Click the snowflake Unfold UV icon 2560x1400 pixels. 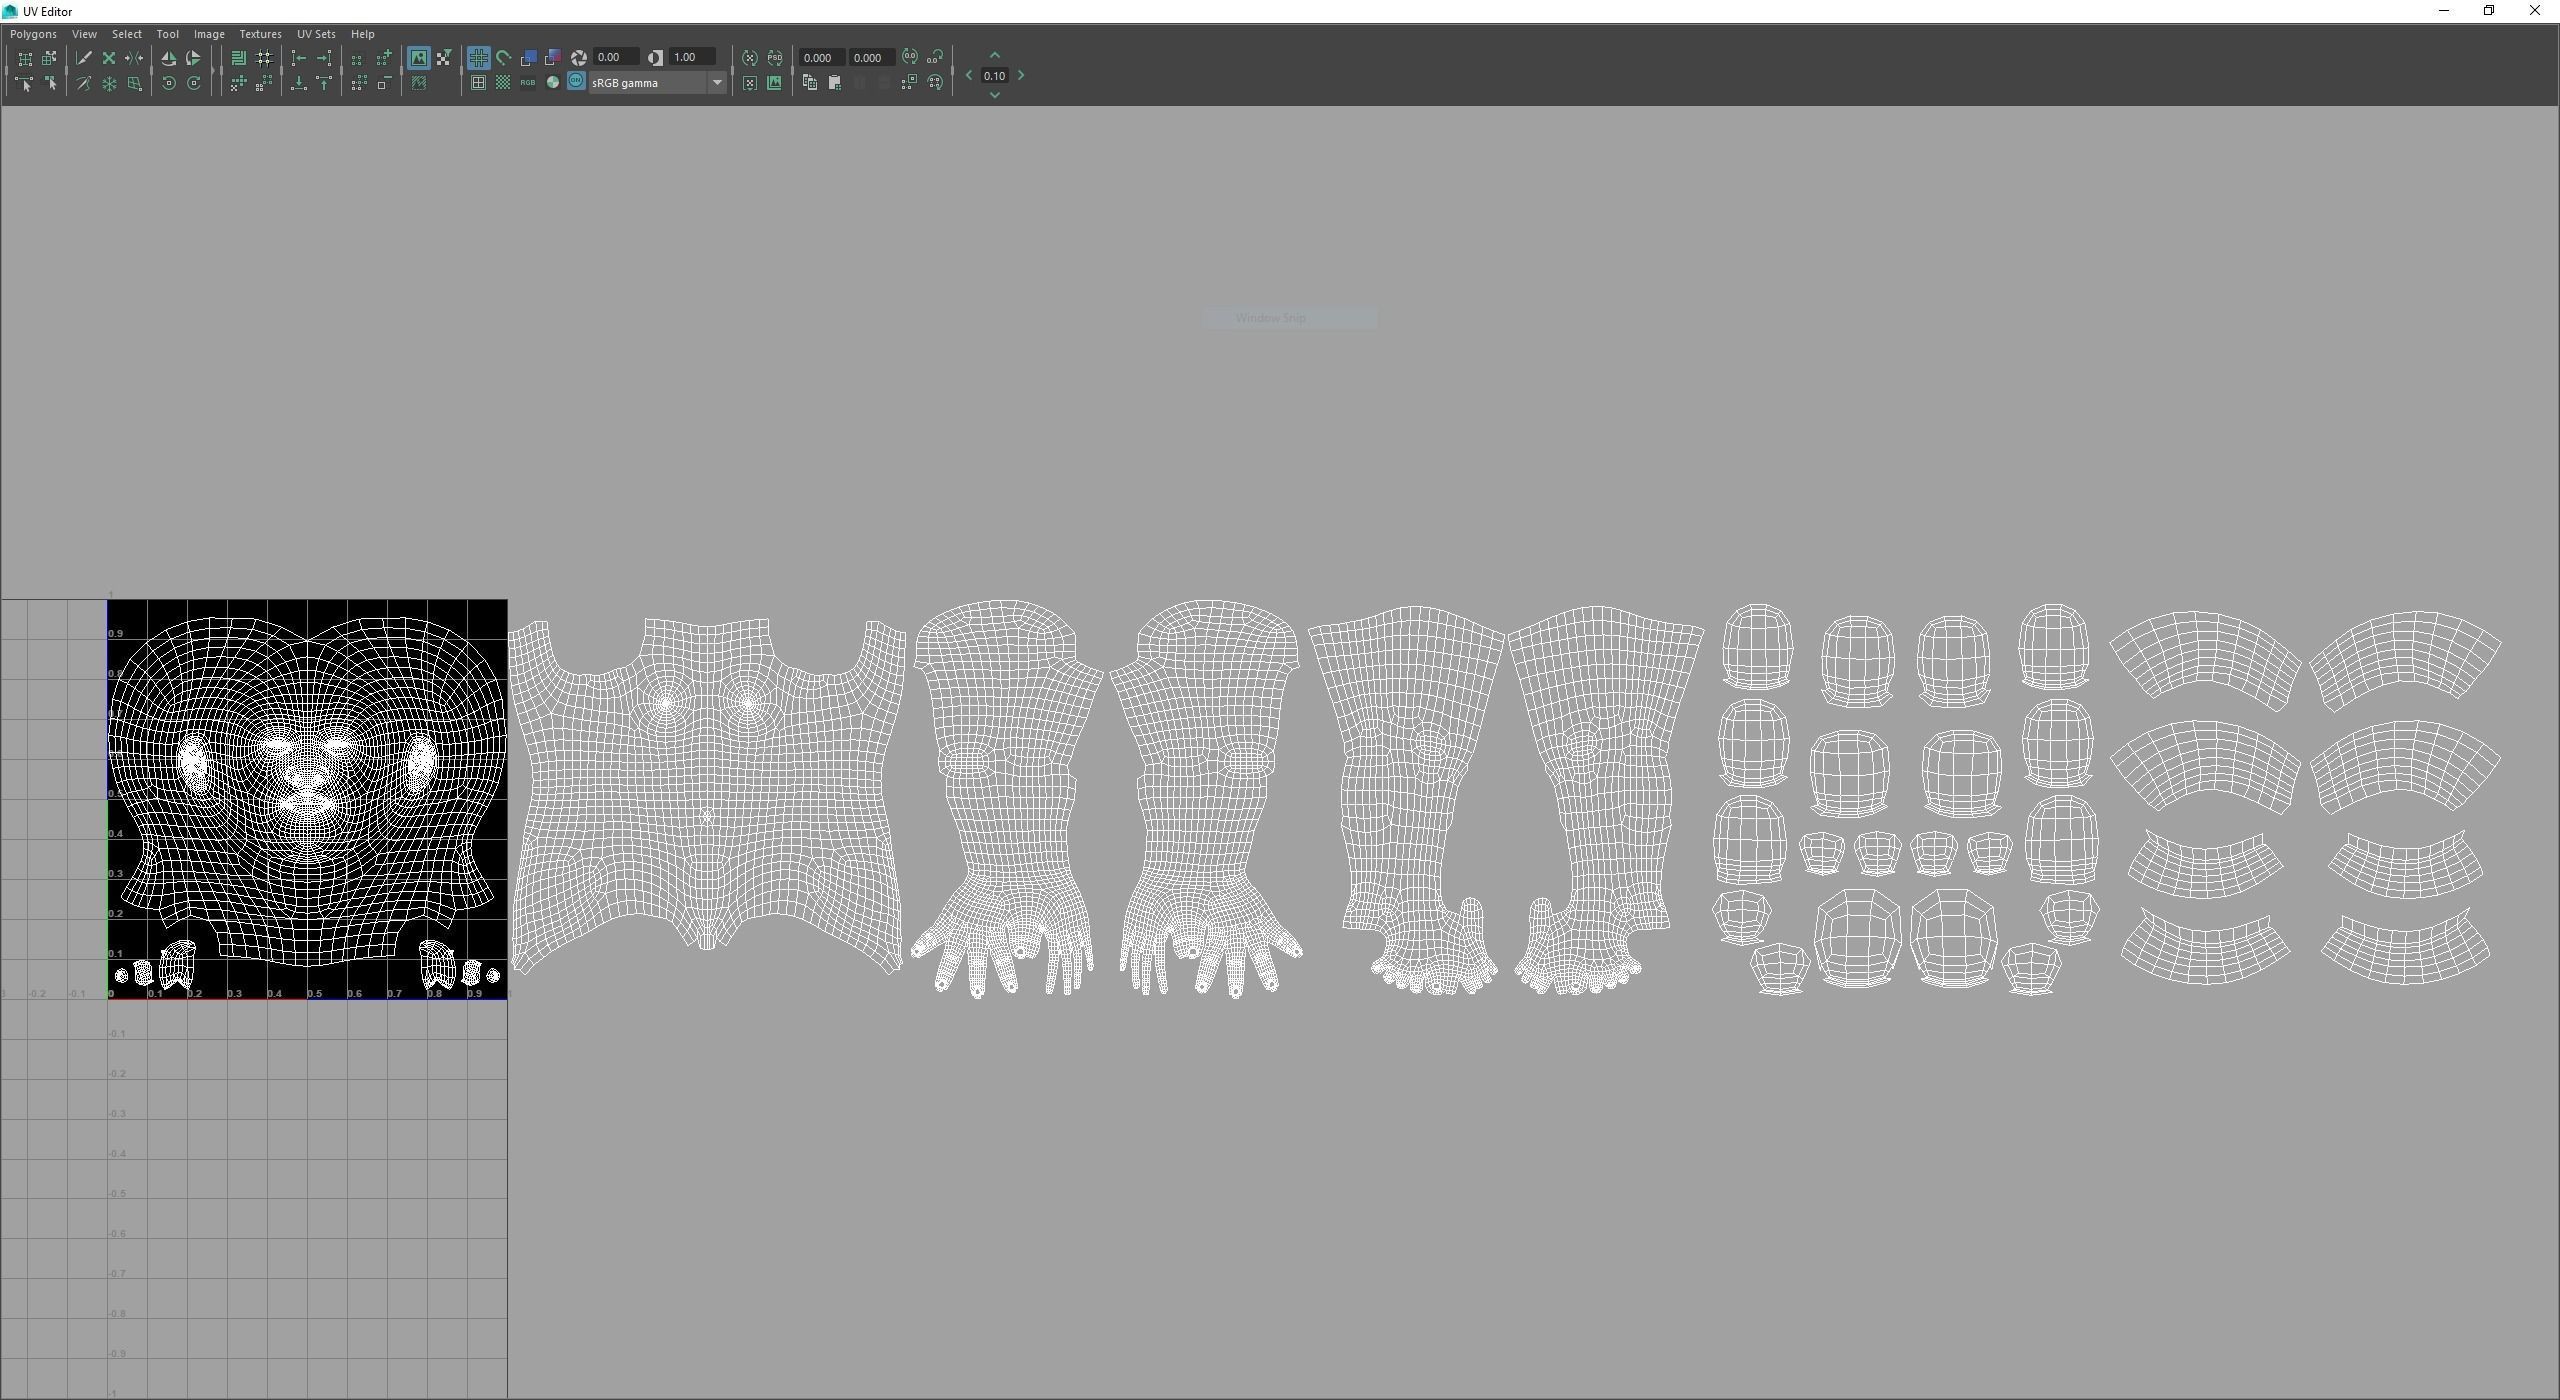pos(109,84)
